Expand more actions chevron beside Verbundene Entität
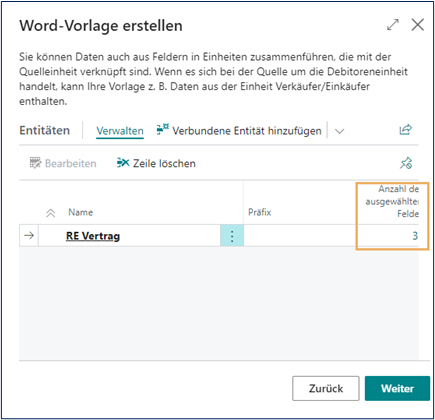The image size is (435, 420). [339, 131]
